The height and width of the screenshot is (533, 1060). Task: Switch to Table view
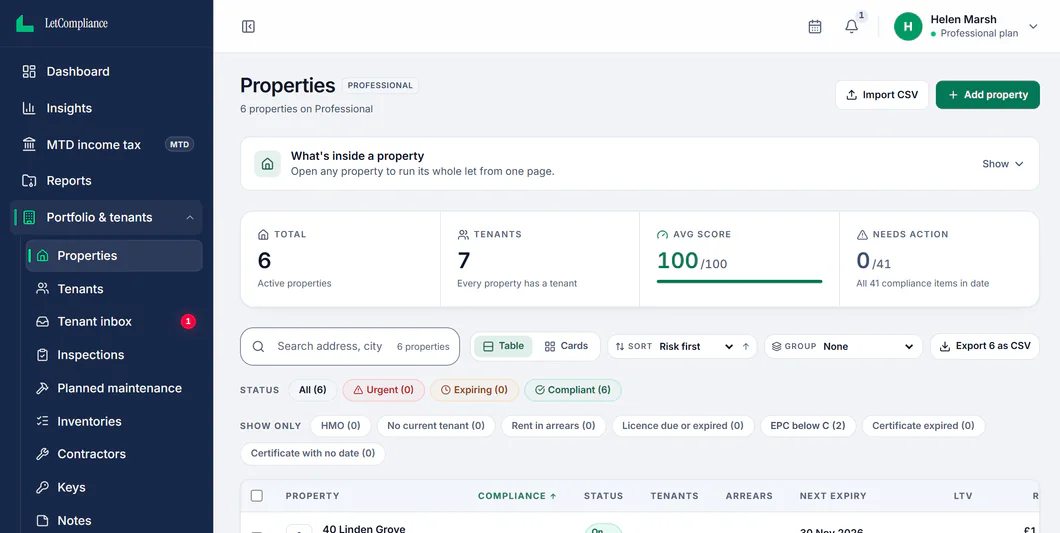tap(504, 346)
